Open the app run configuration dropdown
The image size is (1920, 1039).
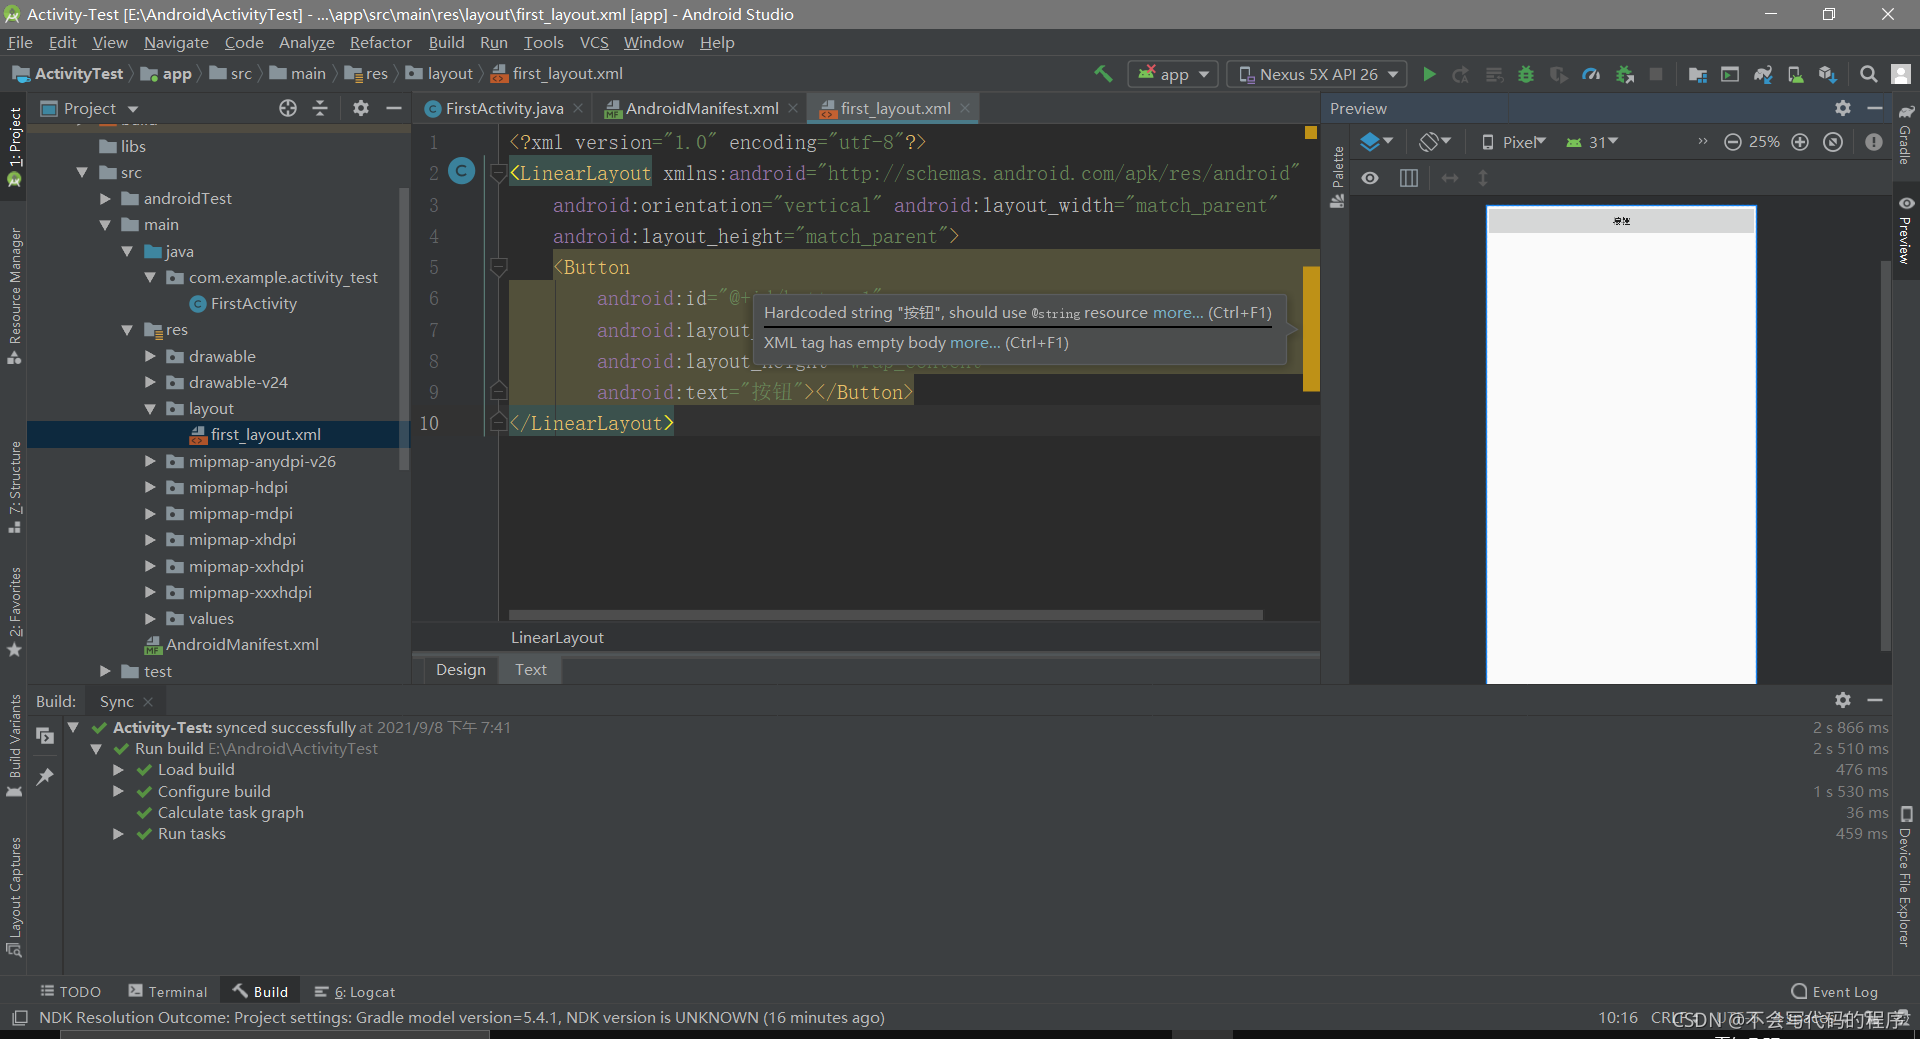coord(1173,74)
